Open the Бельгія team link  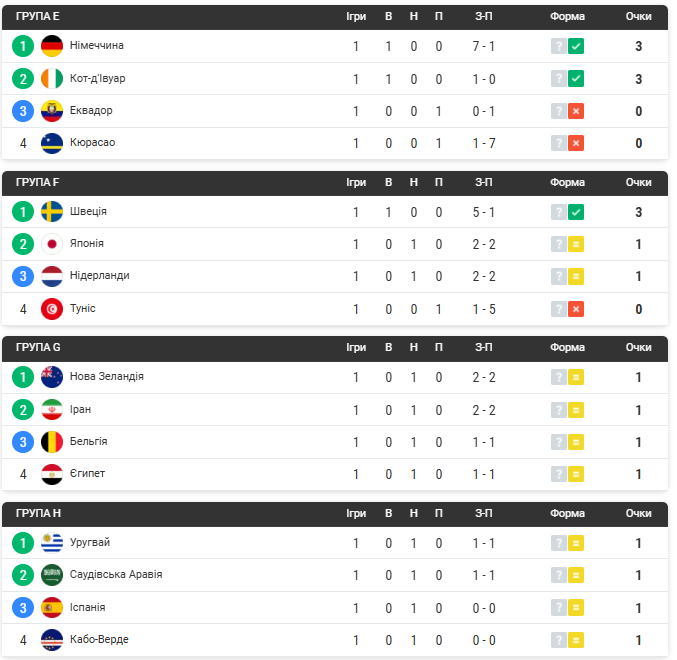89,441
